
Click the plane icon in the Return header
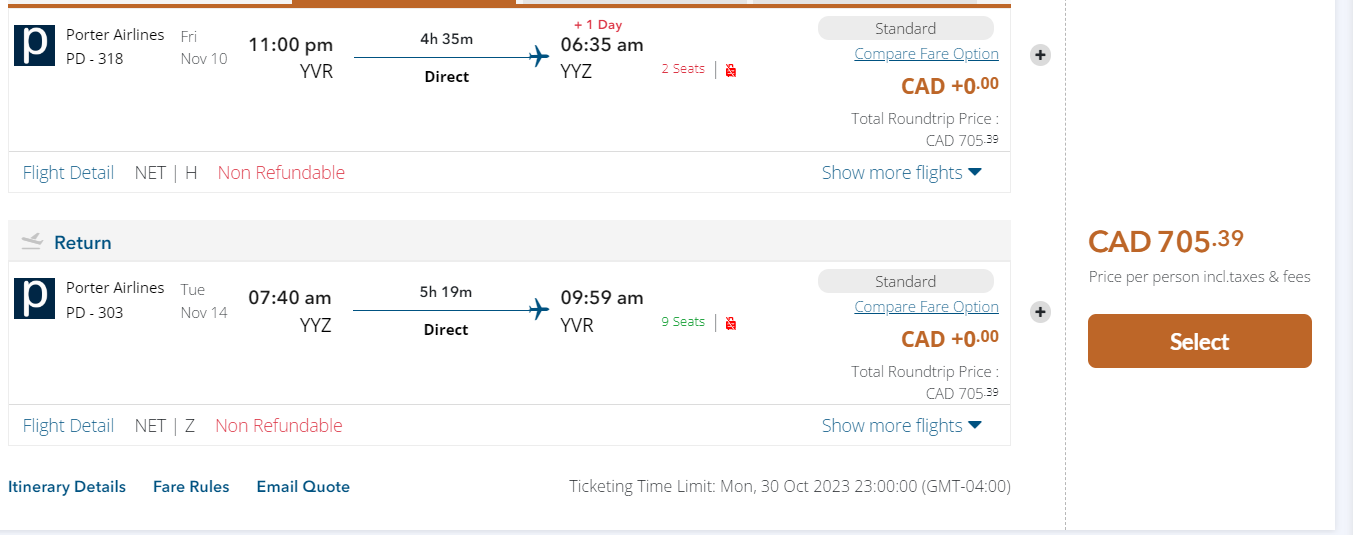click(x=32, y=241)
